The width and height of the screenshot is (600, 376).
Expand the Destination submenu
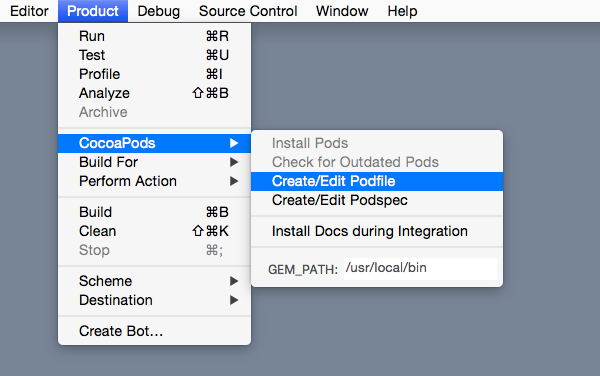(x=155, y=300)
